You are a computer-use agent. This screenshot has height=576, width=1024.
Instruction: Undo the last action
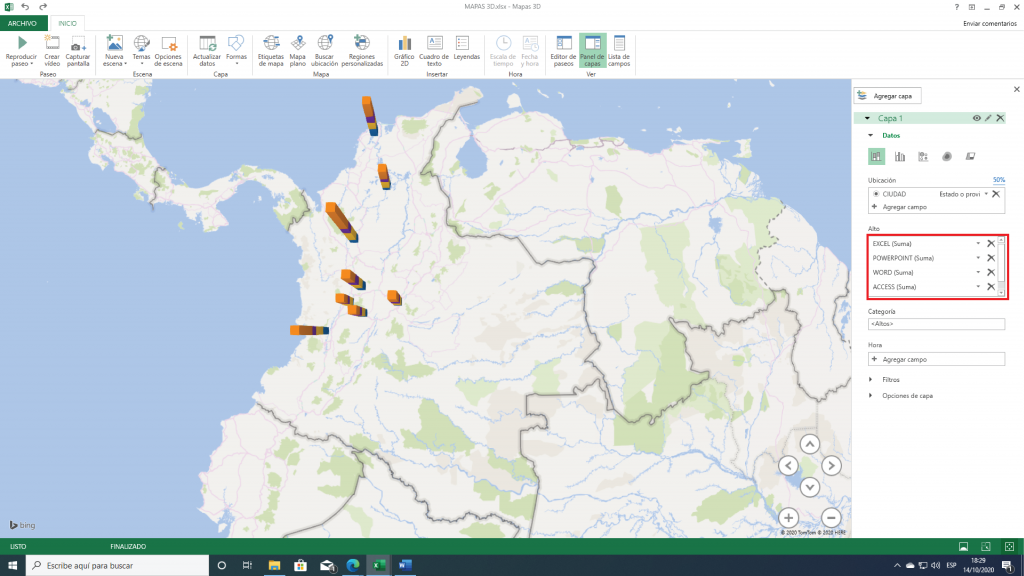[x=25, y=7]
